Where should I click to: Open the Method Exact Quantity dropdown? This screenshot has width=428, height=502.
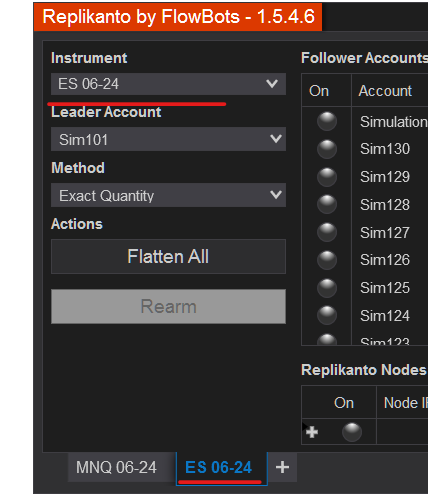click(x=168, y=195)
